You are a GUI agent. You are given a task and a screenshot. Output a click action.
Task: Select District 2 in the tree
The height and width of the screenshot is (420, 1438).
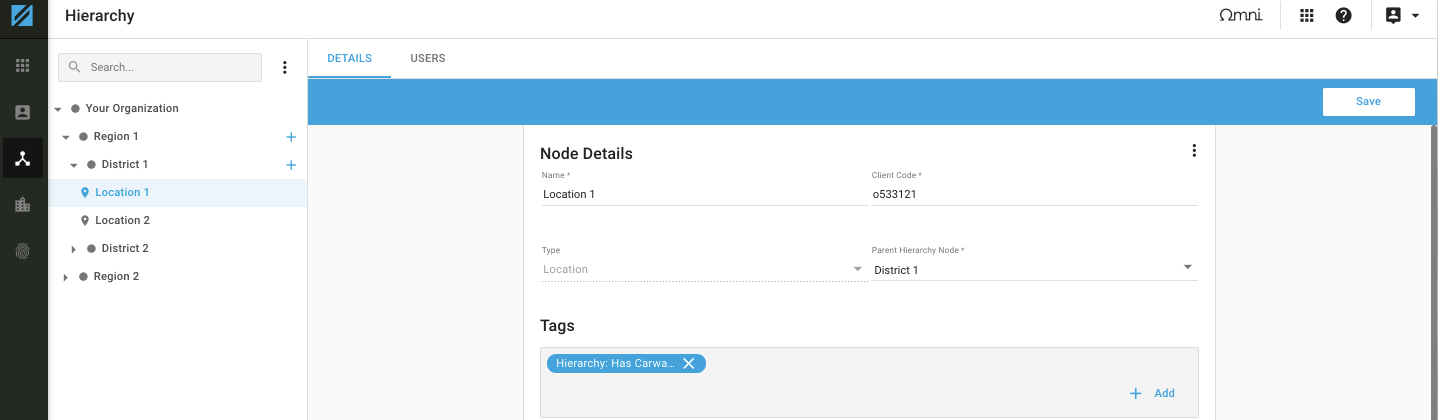125,248
